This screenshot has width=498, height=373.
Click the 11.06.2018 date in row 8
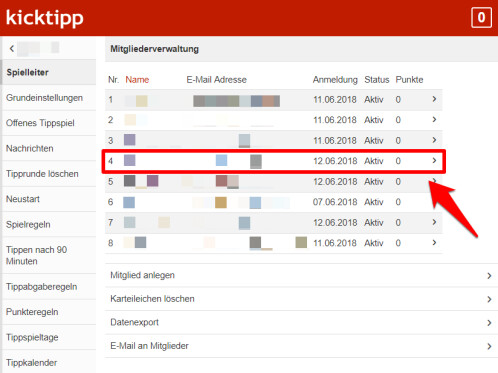335,243
